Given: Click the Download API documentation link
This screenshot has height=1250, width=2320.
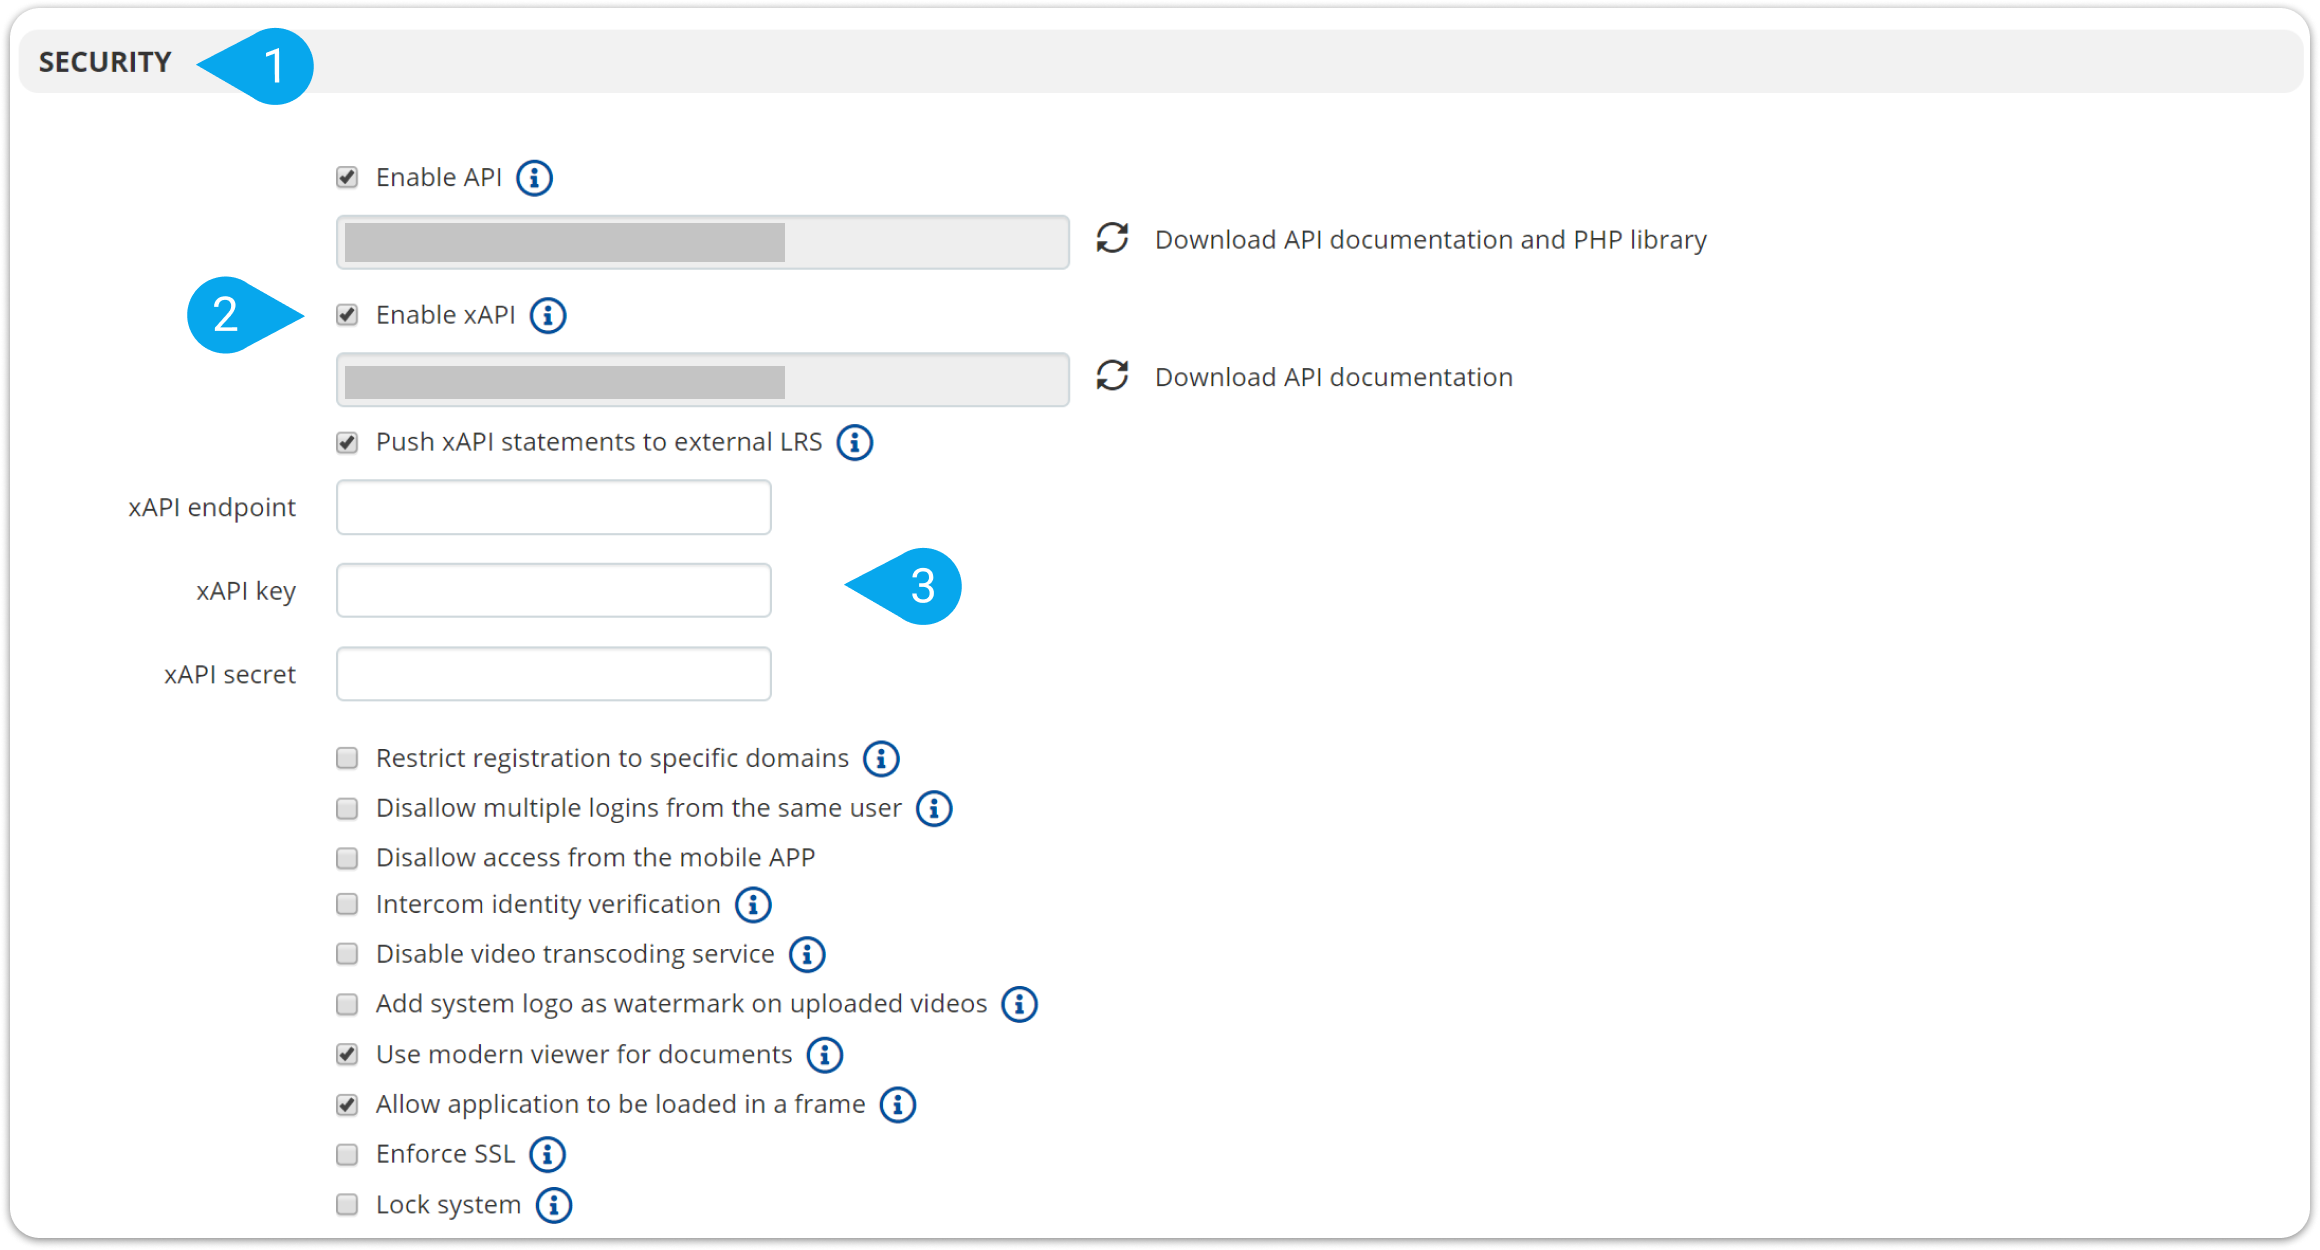Looking at the screenshot, I should click(1333, 377).
